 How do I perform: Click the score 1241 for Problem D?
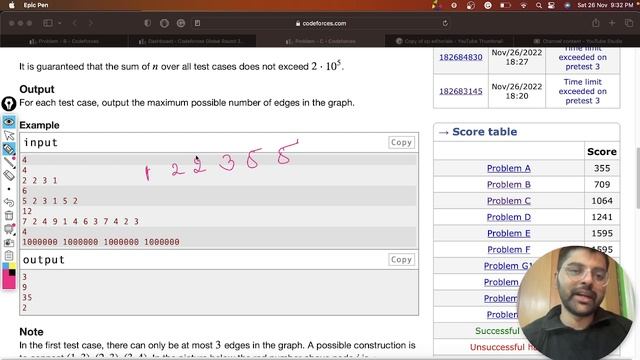602,217
